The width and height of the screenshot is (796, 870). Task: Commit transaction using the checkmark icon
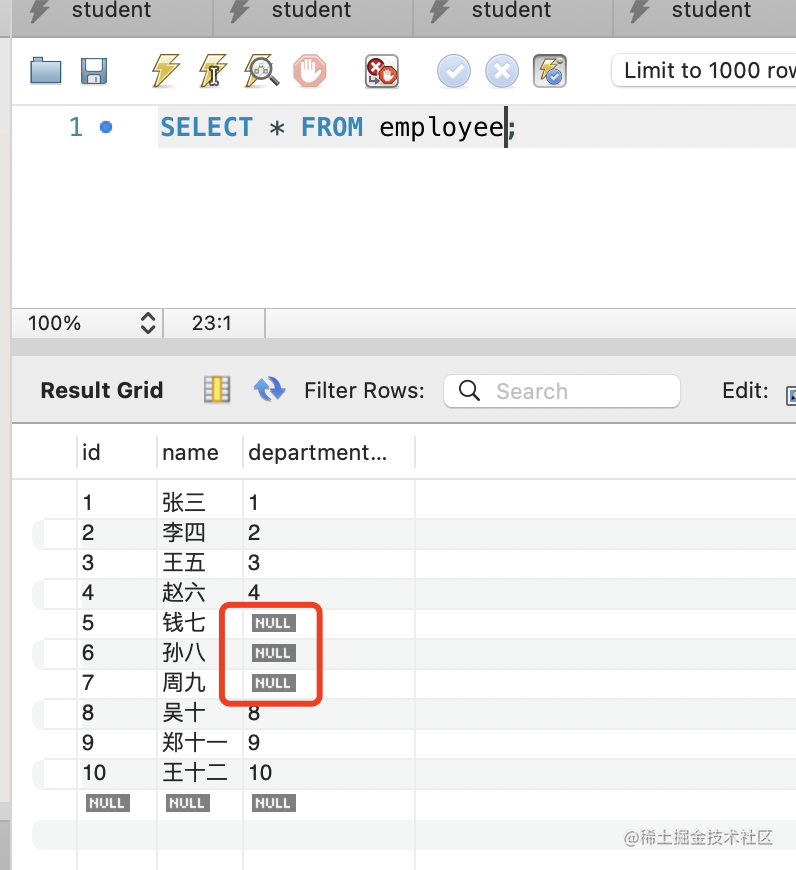[x=454, y=71]
